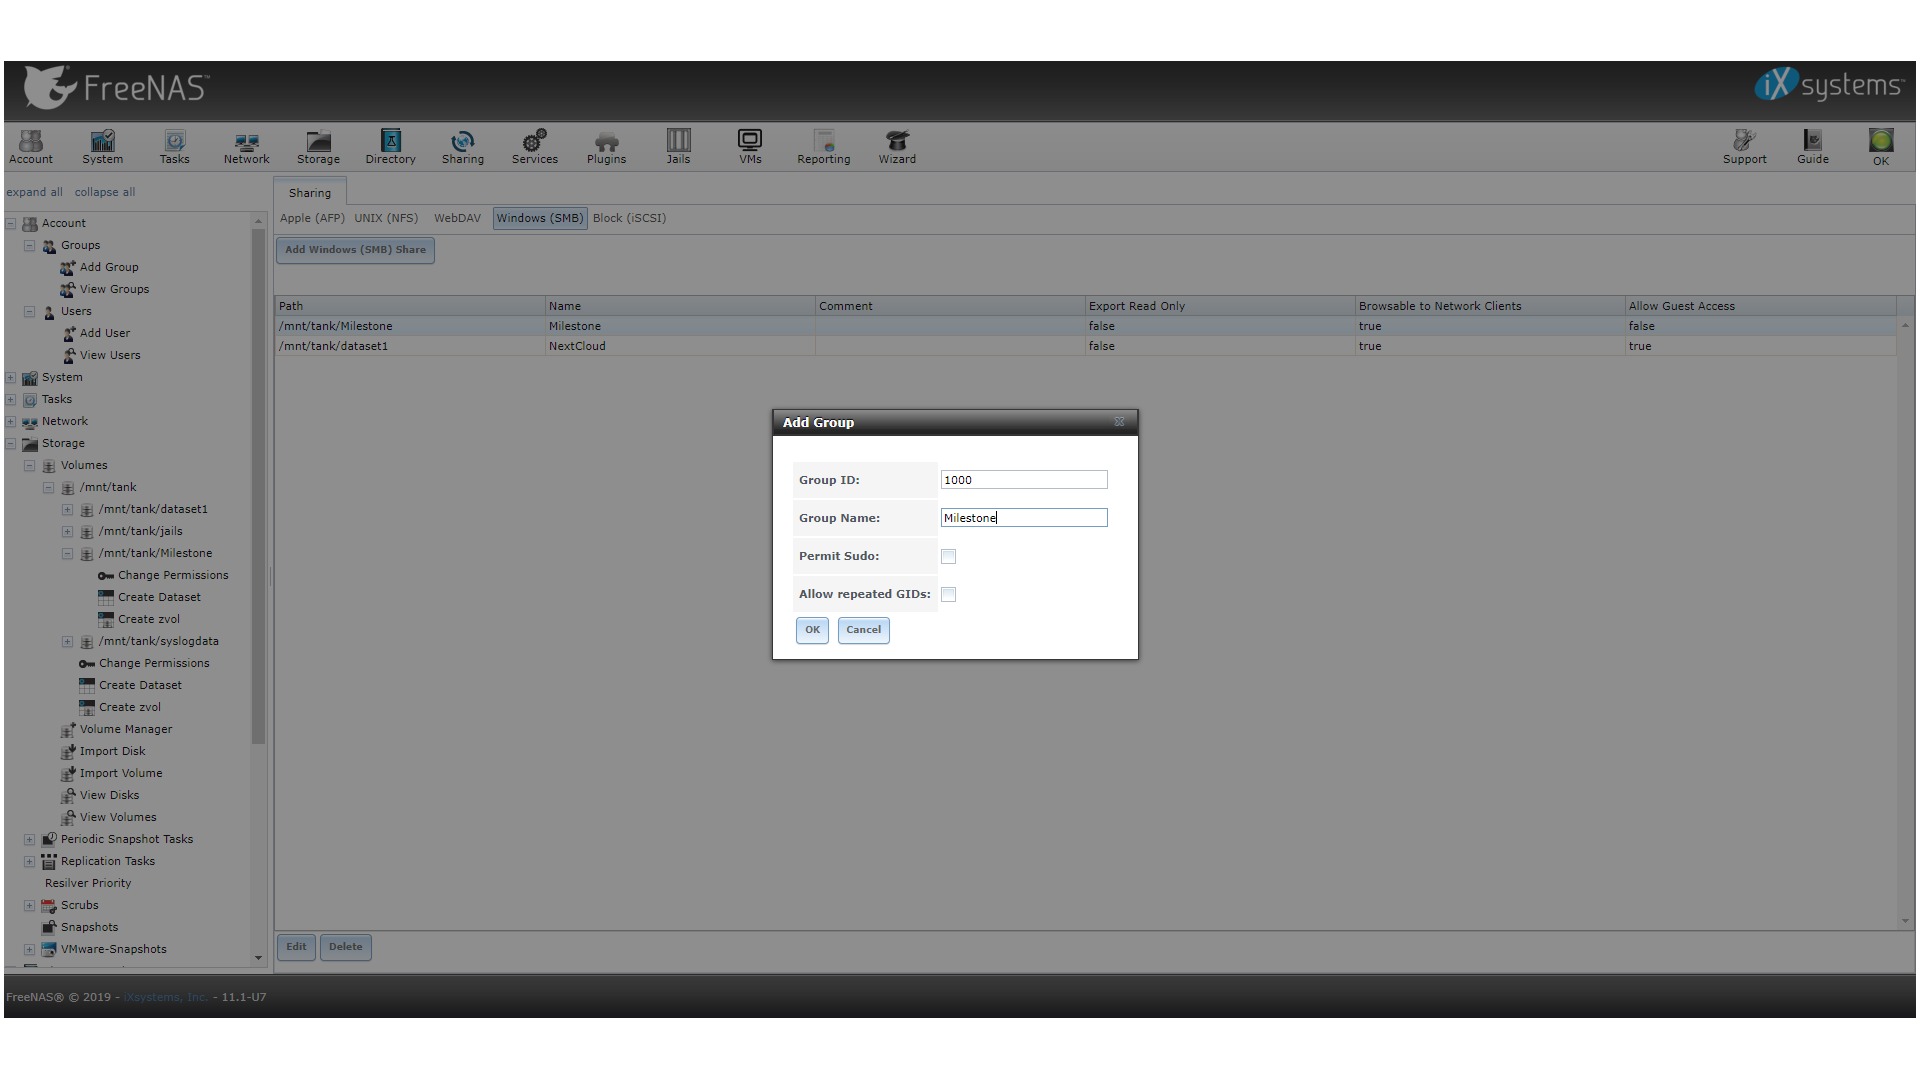The height and width of the screenshot is (1080, 1920).
Task: Open the System toolbar icon
Action: [x=103, y=146]
